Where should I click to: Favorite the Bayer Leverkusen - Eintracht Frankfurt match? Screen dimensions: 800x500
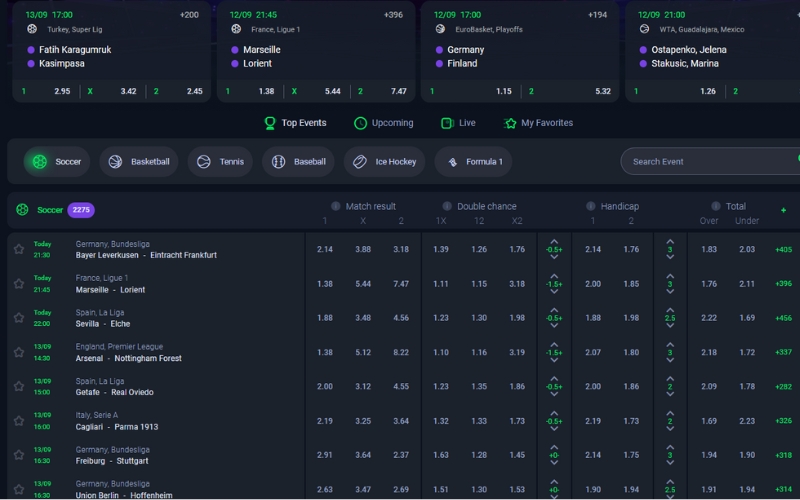pos(19,249)
